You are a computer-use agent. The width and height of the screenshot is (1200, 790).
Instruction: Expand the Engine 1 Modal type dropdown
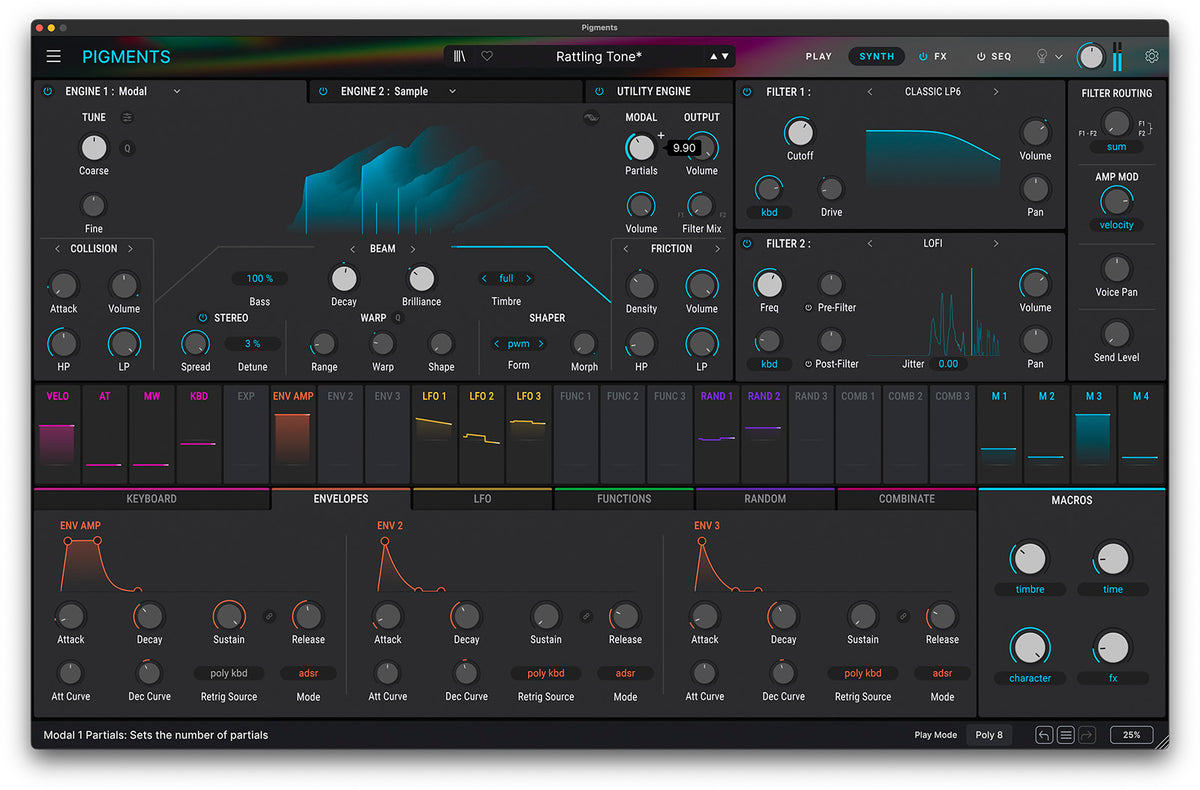(x=177, y=91)
